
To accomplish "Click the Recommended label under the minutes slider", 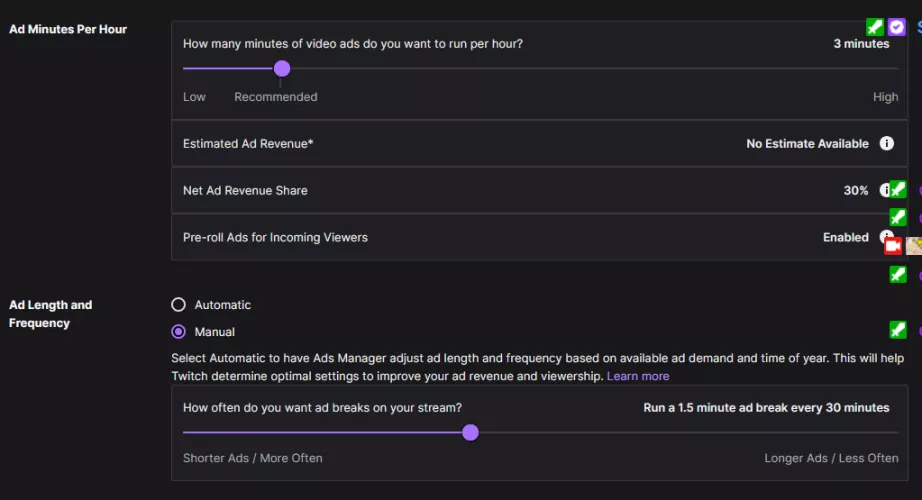I will (276, 97).
